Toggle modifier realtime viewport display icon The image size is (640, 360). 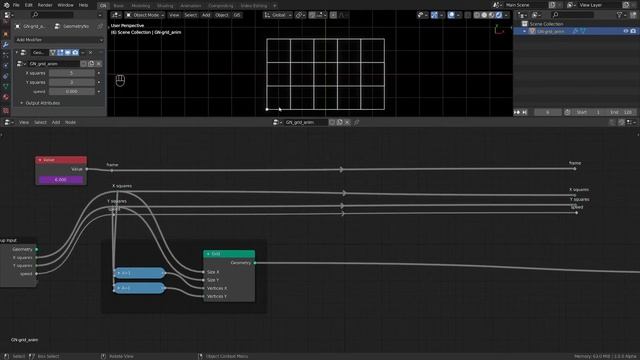68,53
